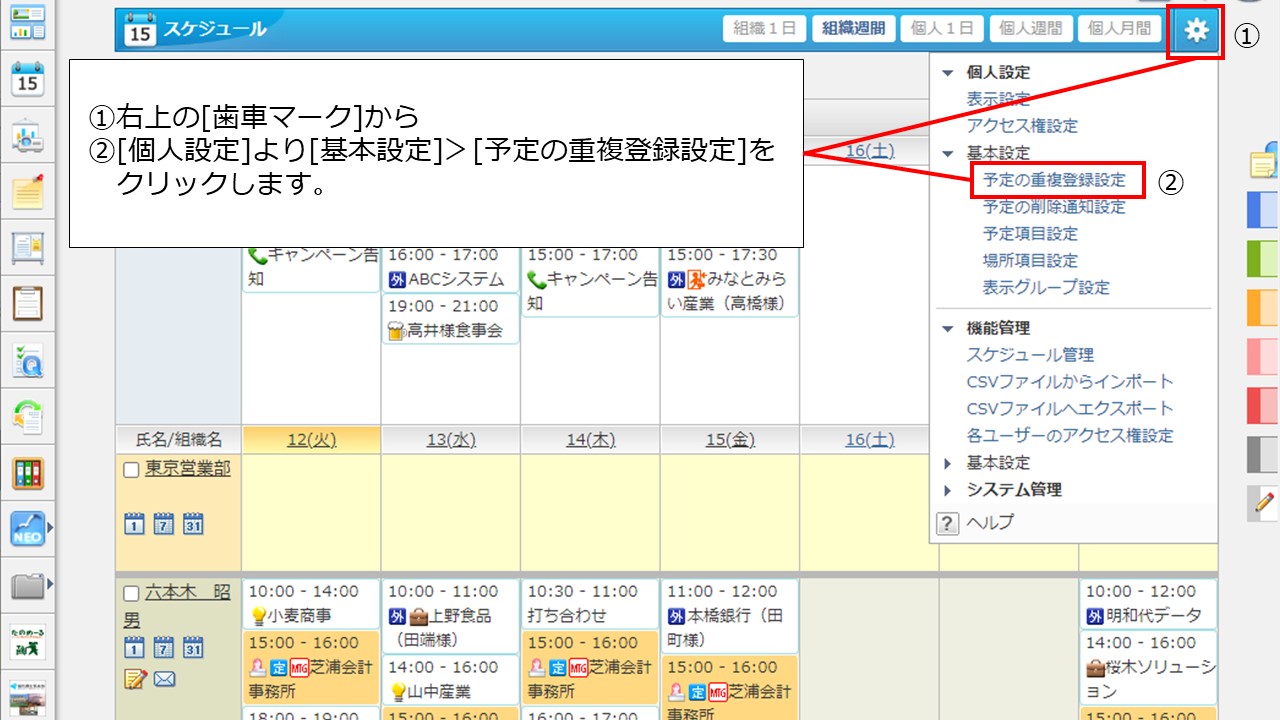Open the 10:00 - 14:00 小麦商事 appointment
Image resolution: width=1280 pixels, height=720 pixels.
point(310,603)
